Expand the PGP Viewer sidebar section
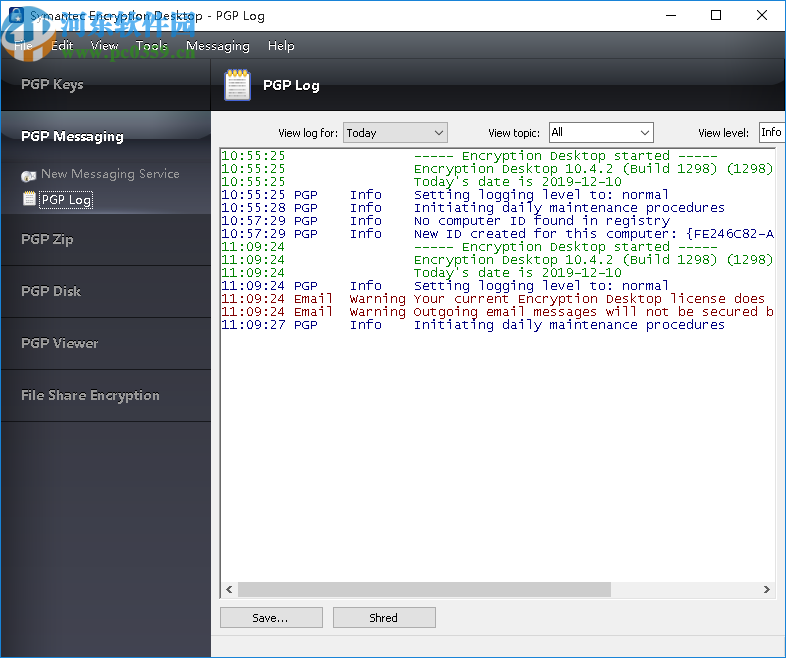This screenshot has width=786, height=658. 106,344
